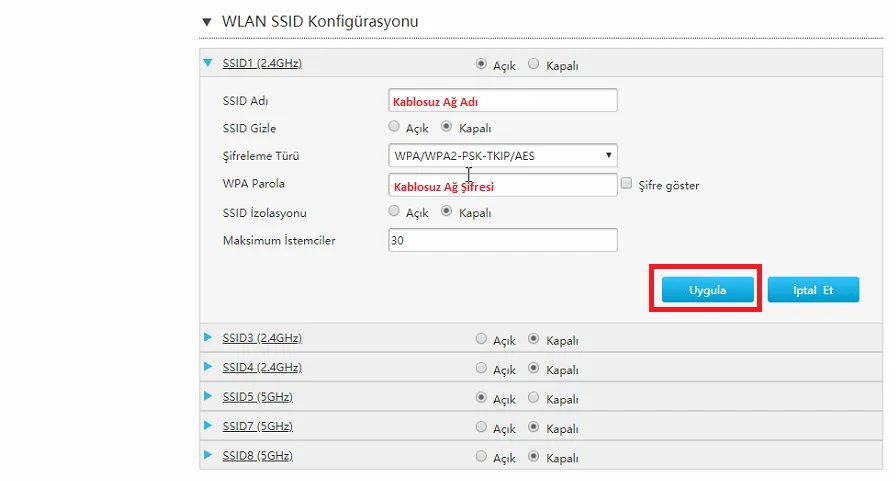
Task: Expand the SSID4 (2.4GHz) blue triangle
Action: [x=208, y=367]
